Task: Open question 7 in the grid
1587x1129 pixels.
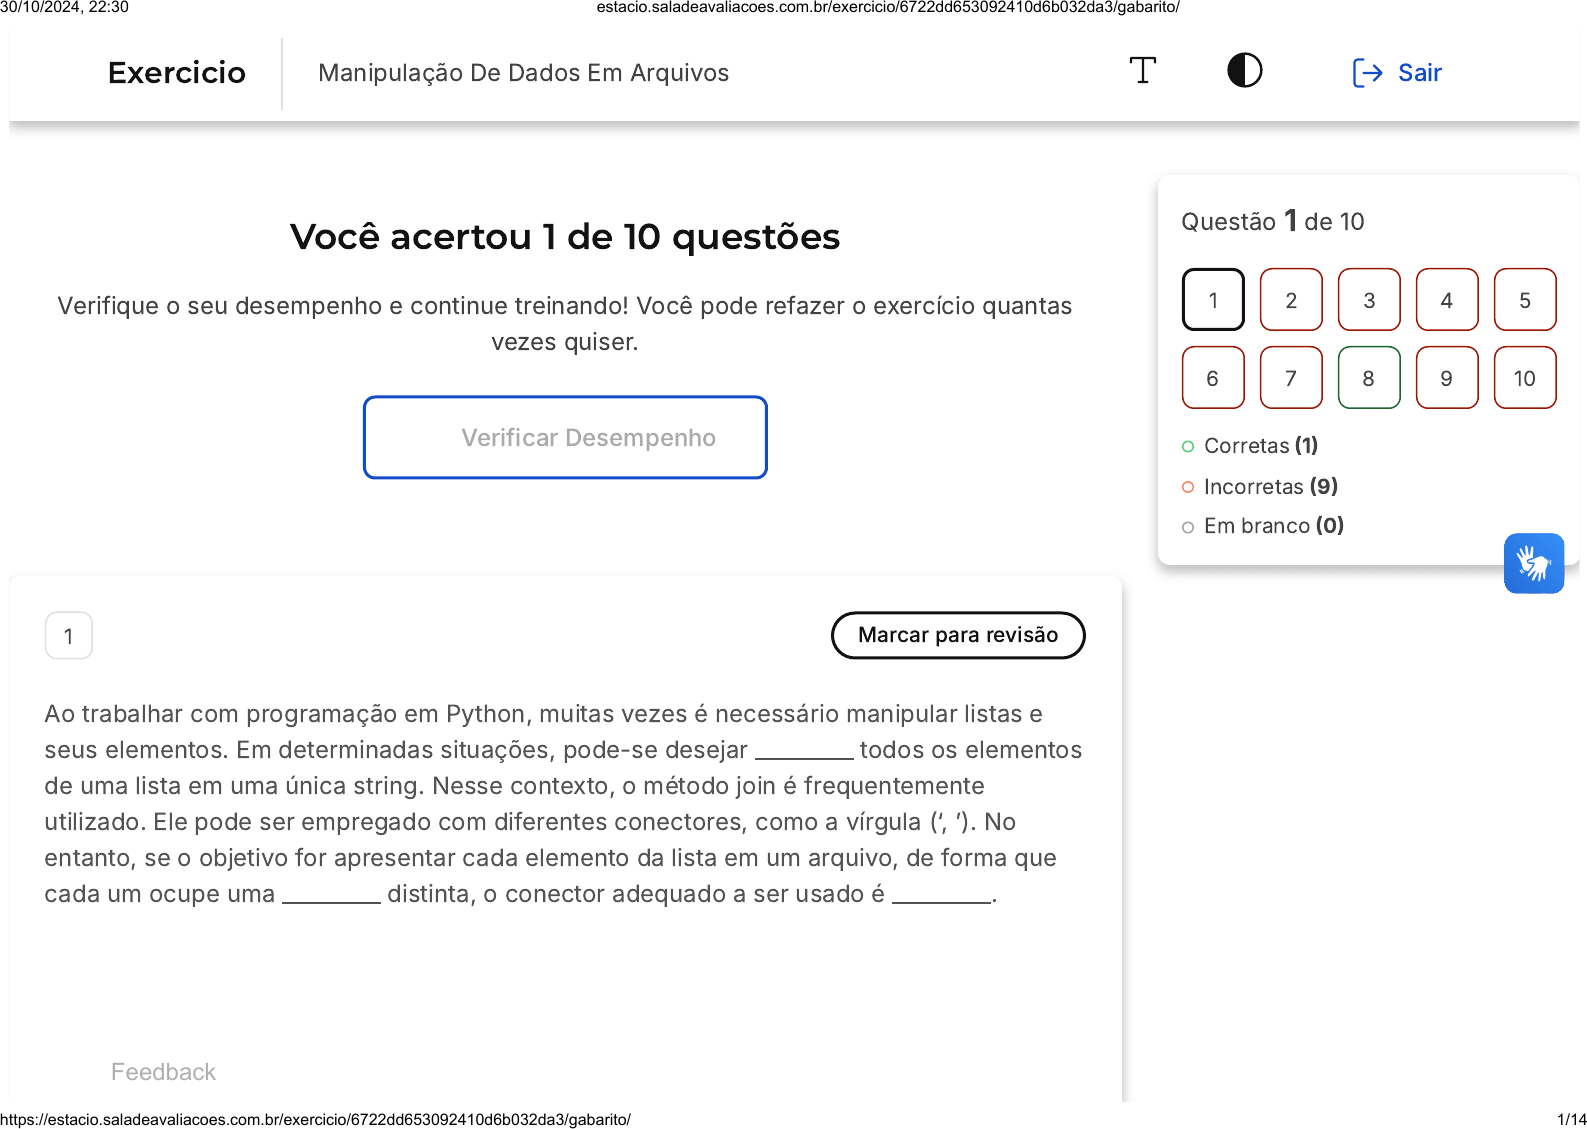Action: (1290, 378)
